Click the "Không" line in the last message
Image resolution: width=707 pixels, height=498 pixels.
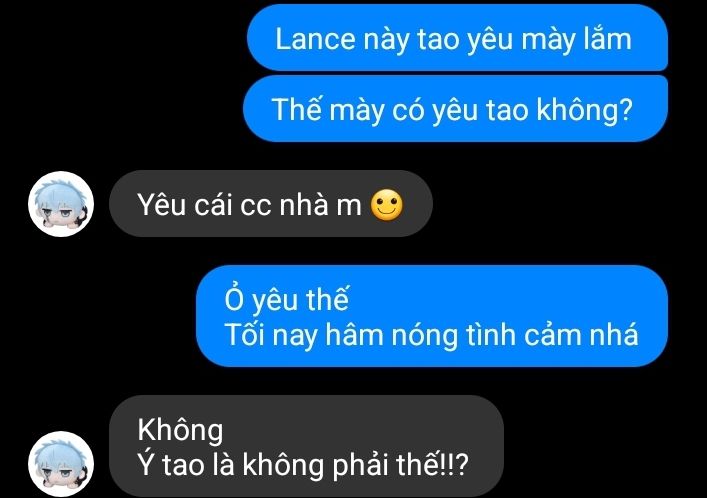click(180, 429)
